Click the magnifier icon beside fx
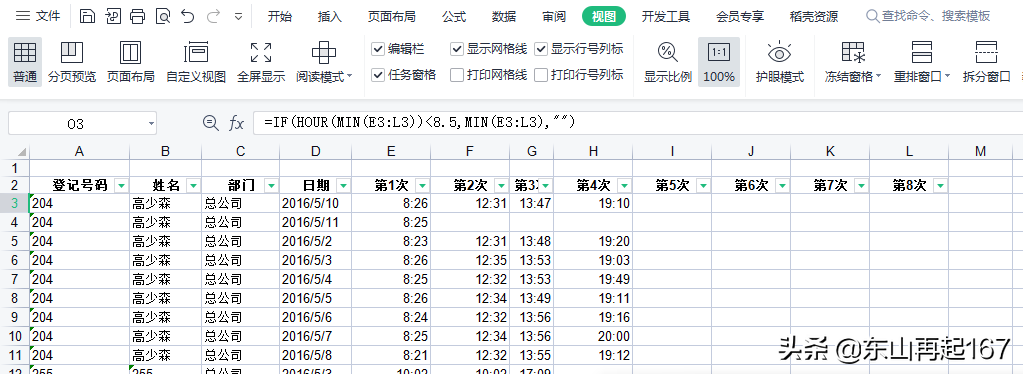Screen dimensions: 1023x374 [x=211, y=123]
